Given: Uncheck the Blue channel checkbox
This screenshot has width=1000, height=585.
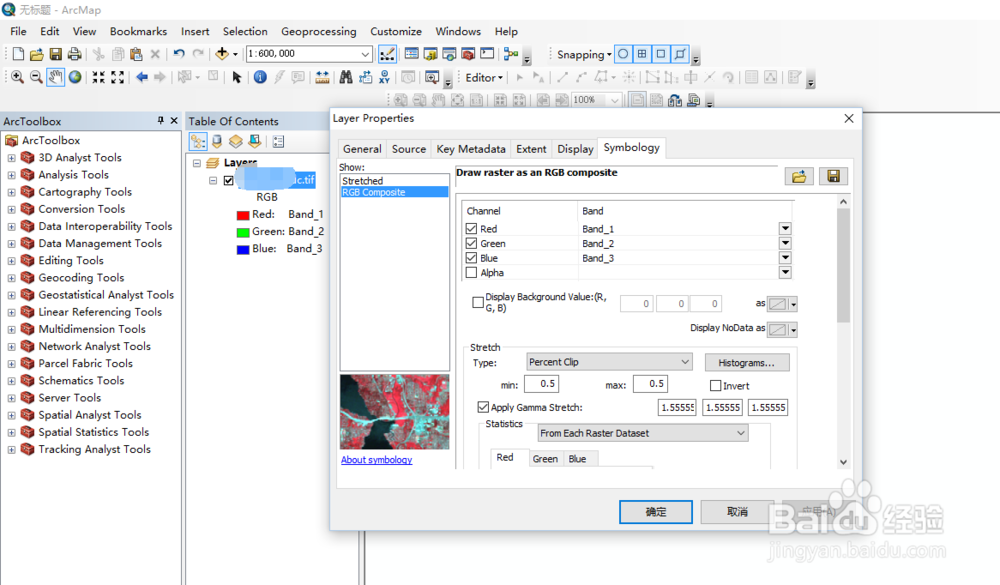Looking at the screenshot, I should (471, 258).
